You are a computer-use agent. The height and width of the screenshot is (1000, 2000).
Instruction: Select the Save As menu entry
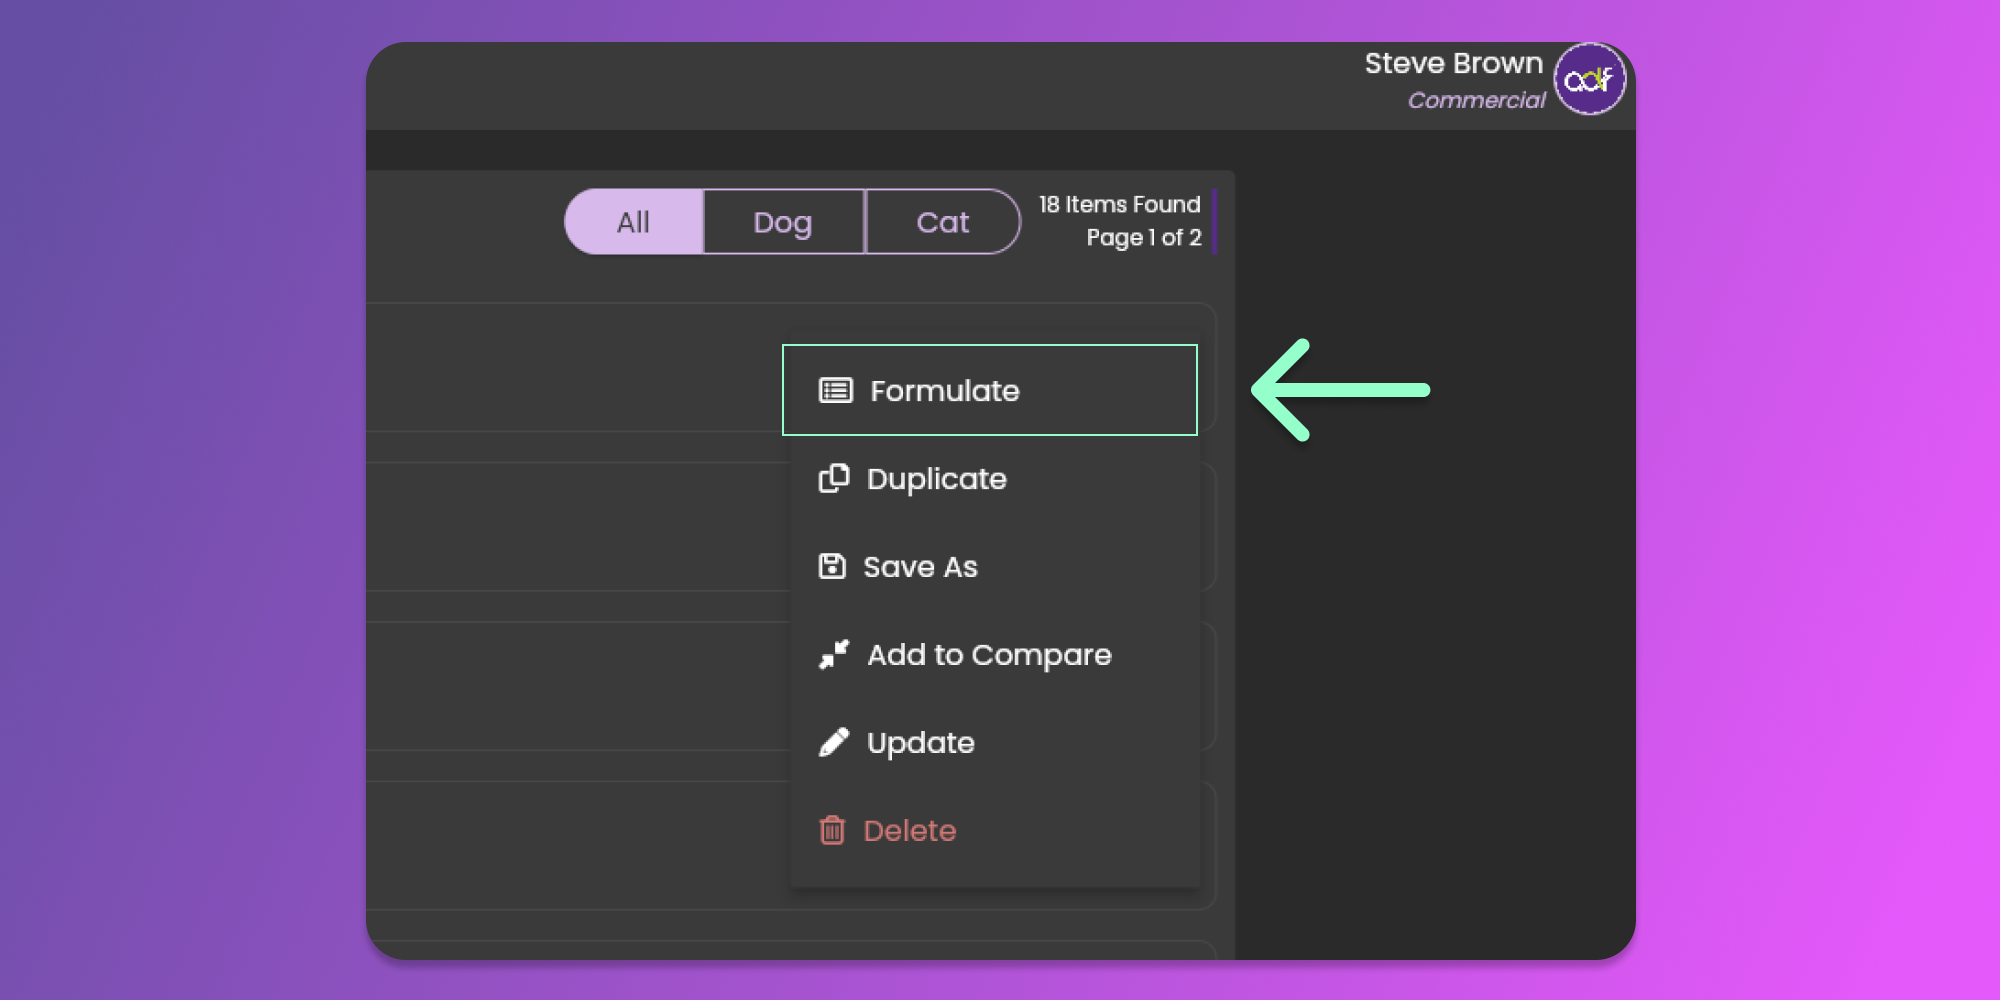(x=920, y=567)
